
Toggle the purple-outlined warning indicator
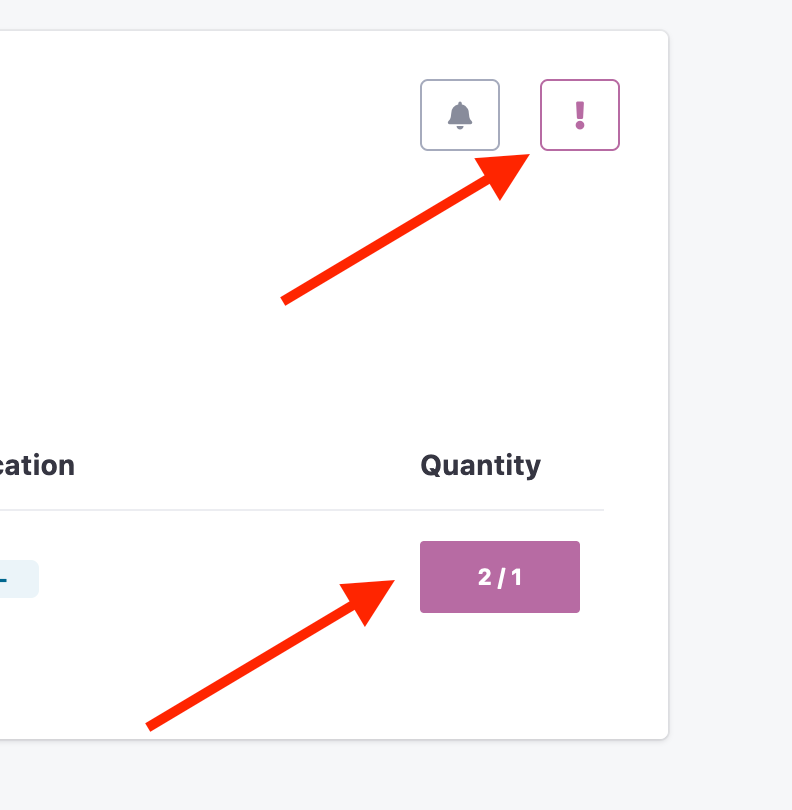pyautogui.click(x=580, y=115)
